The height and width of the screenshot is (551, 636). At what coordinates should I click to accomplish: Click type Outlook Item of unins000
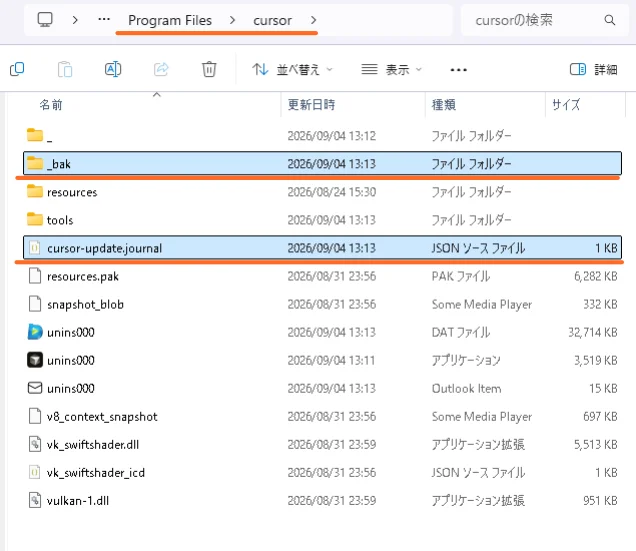pos(466,388)
